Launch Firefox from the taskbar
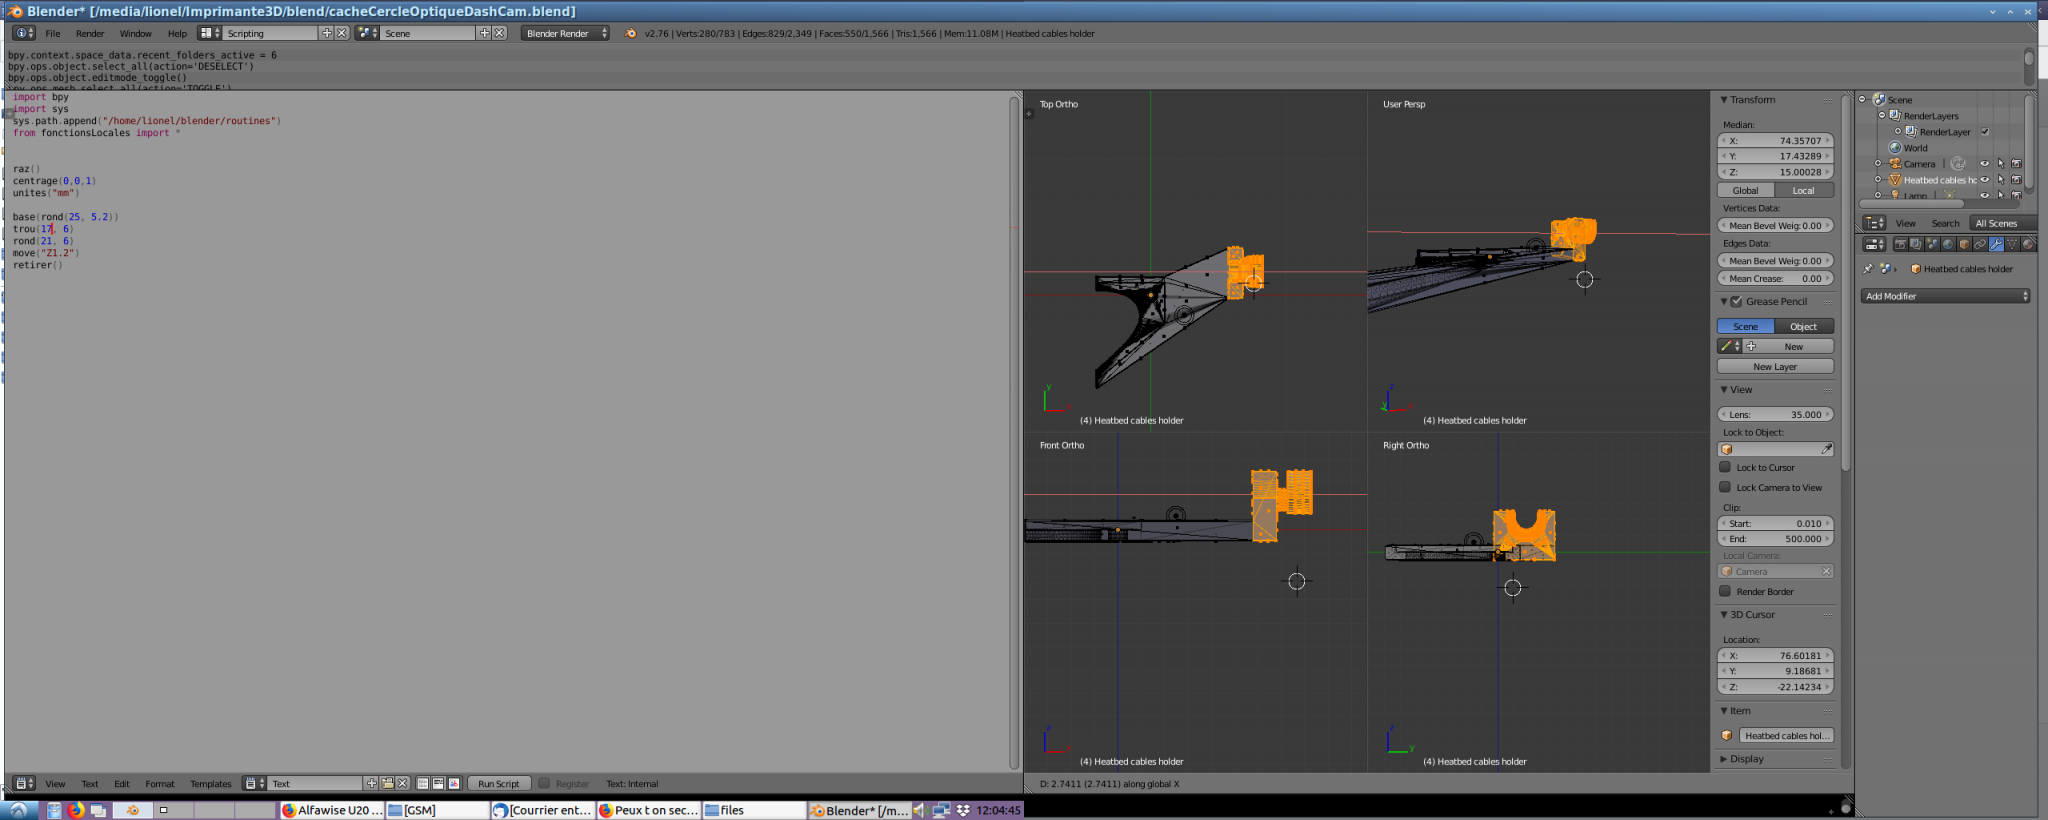This screenshot has width=2048, height=820. pyautogui.click(x=76, y=810)
